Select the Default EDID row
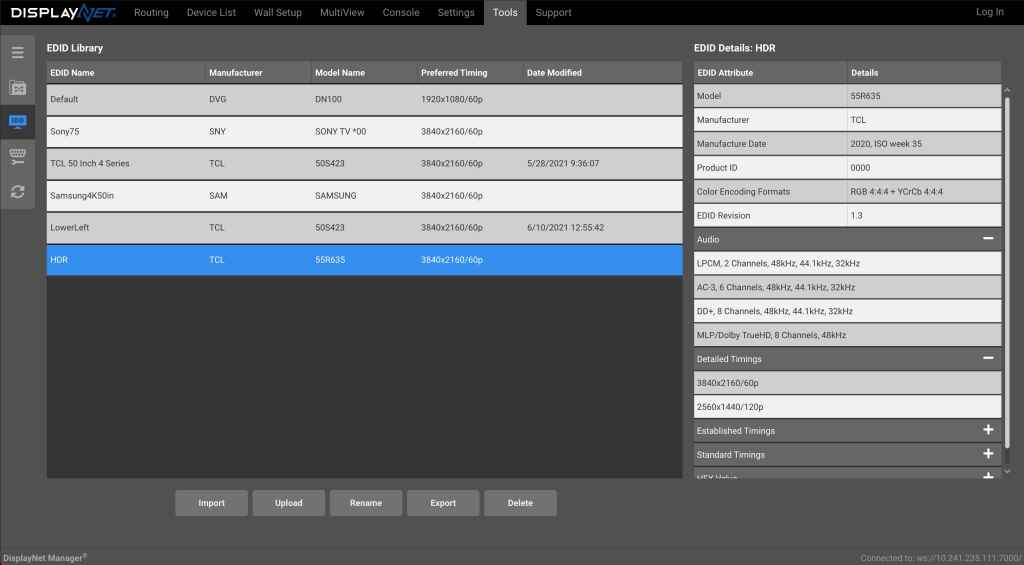Screen dimensions: 1024x565 [x=364, y=99]
